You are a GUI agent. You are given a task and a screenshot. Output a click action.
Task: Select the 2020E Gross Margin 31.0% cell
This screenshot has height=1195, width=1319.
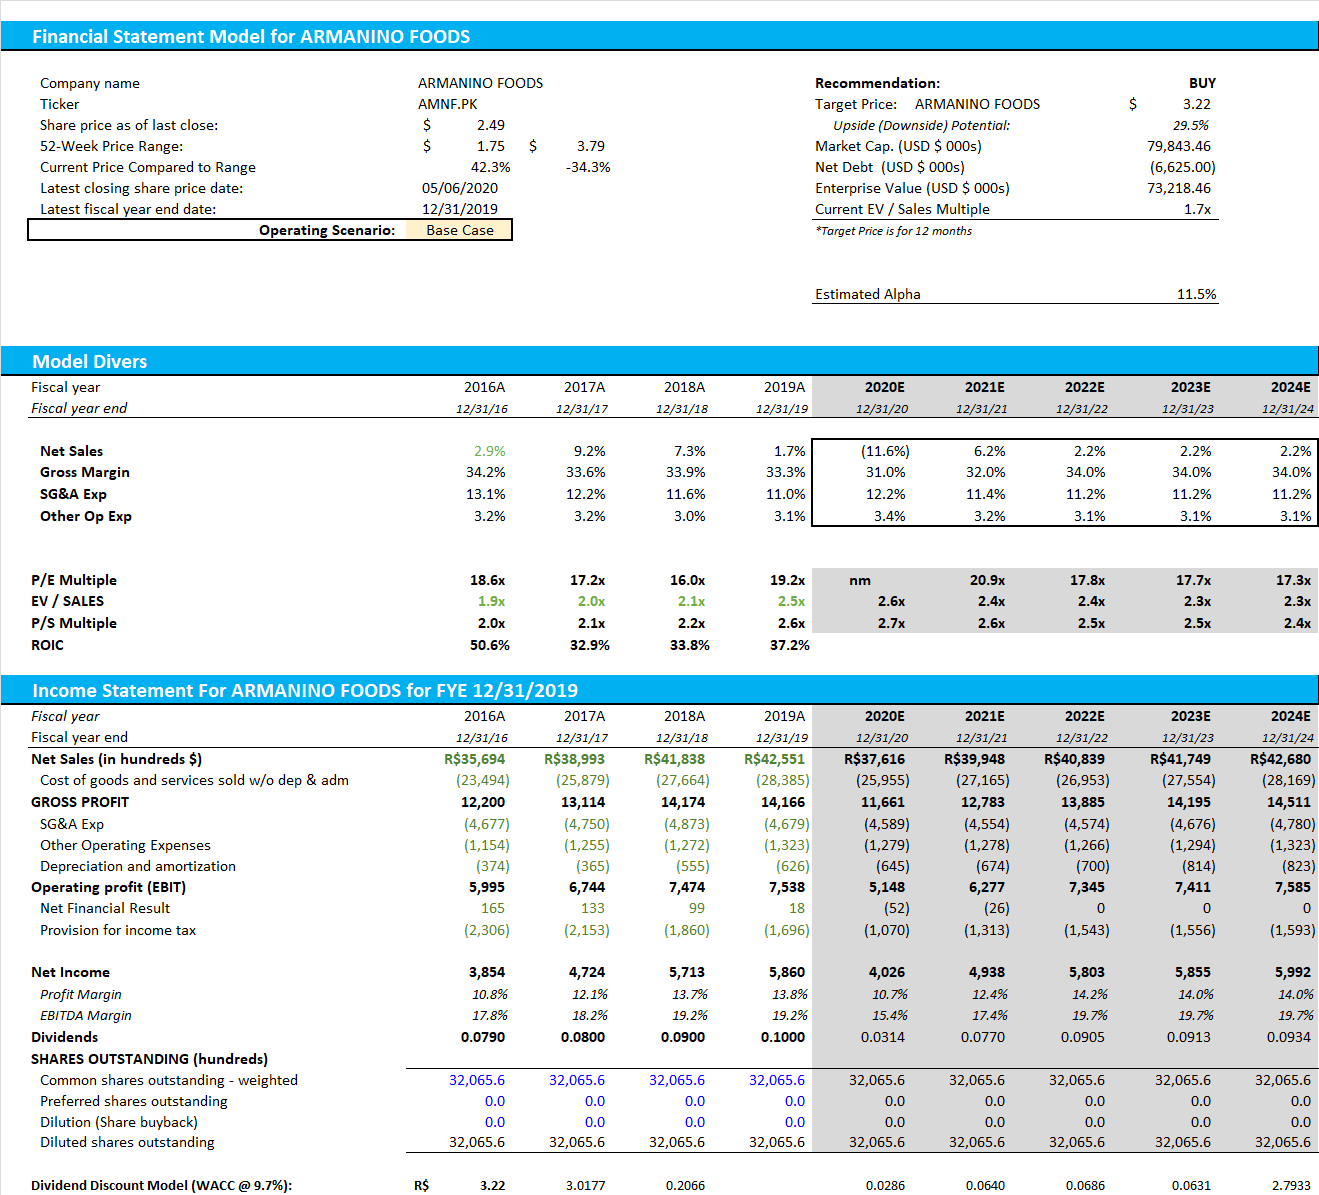885,472
